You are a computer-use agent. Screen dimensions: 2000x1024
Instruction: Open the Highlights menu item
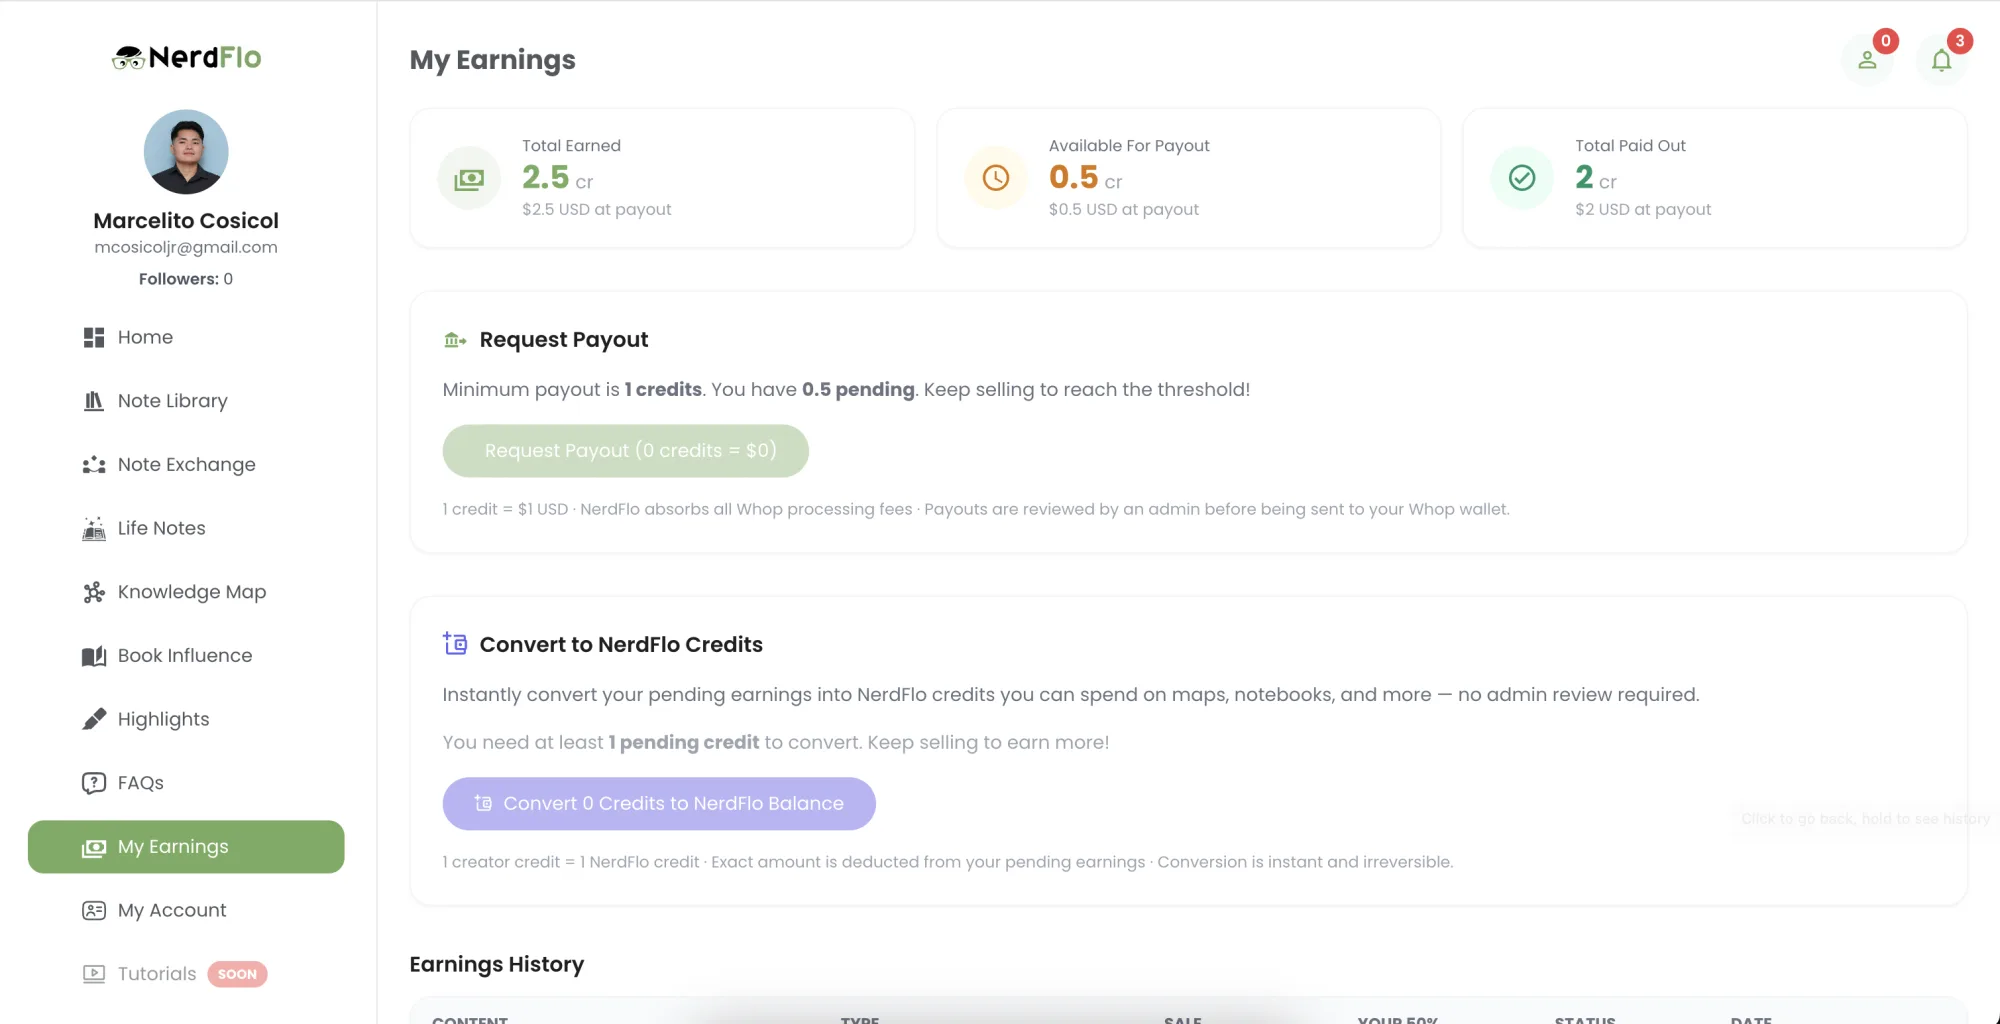186,719
